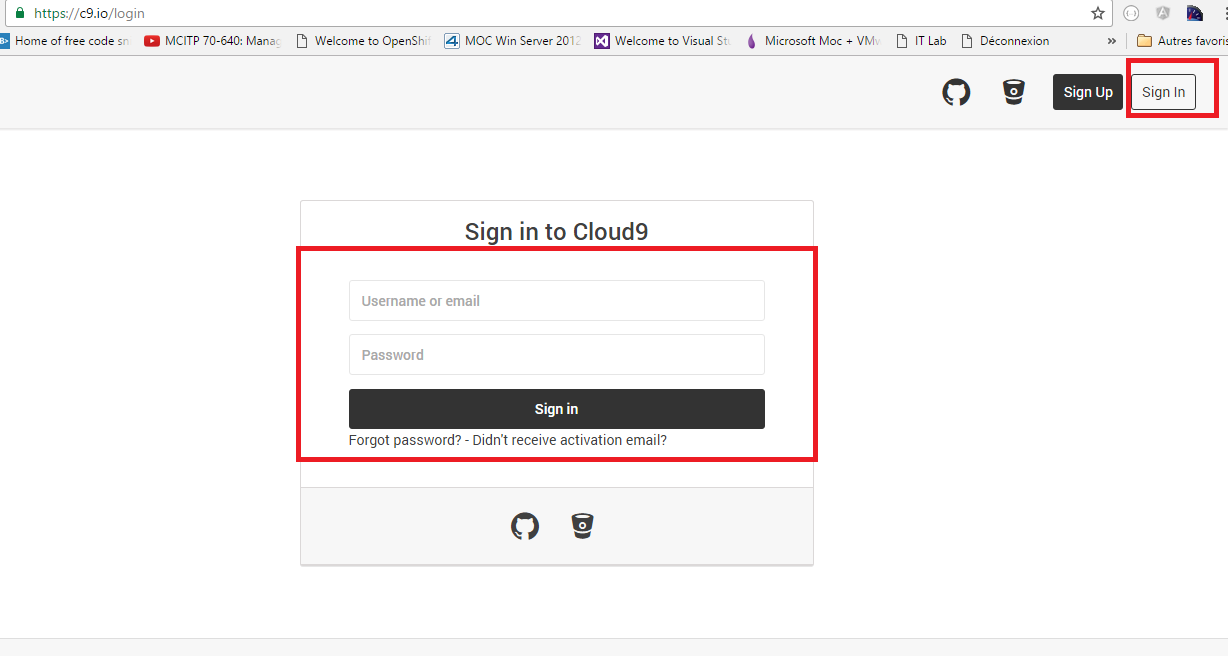Click the Sign Up button
The height and width of the screenshot is (656, 1228).
[x=1088, y=92]
